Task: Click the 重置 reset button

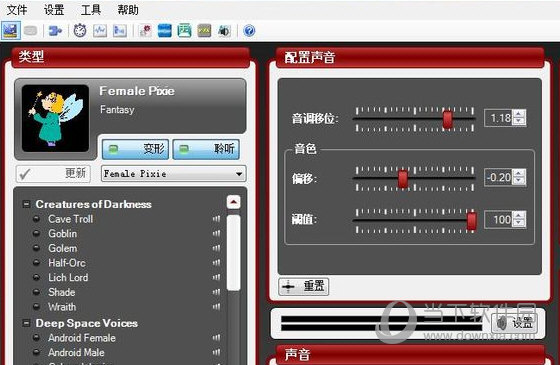Action: coord(304,286)
